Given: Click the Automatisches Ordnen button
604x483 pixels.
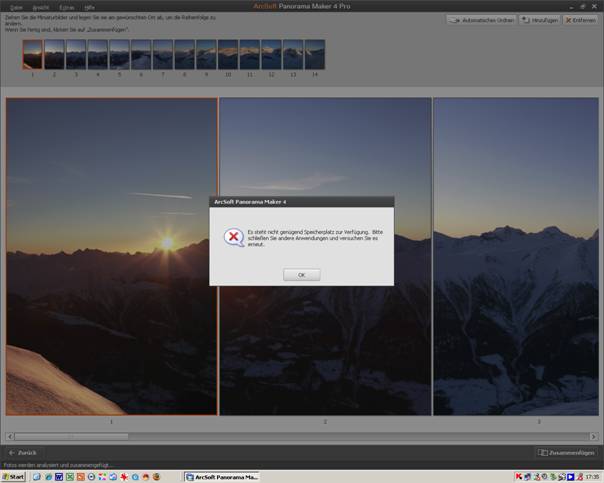Looking at the screenshot, I should [481, 20].
